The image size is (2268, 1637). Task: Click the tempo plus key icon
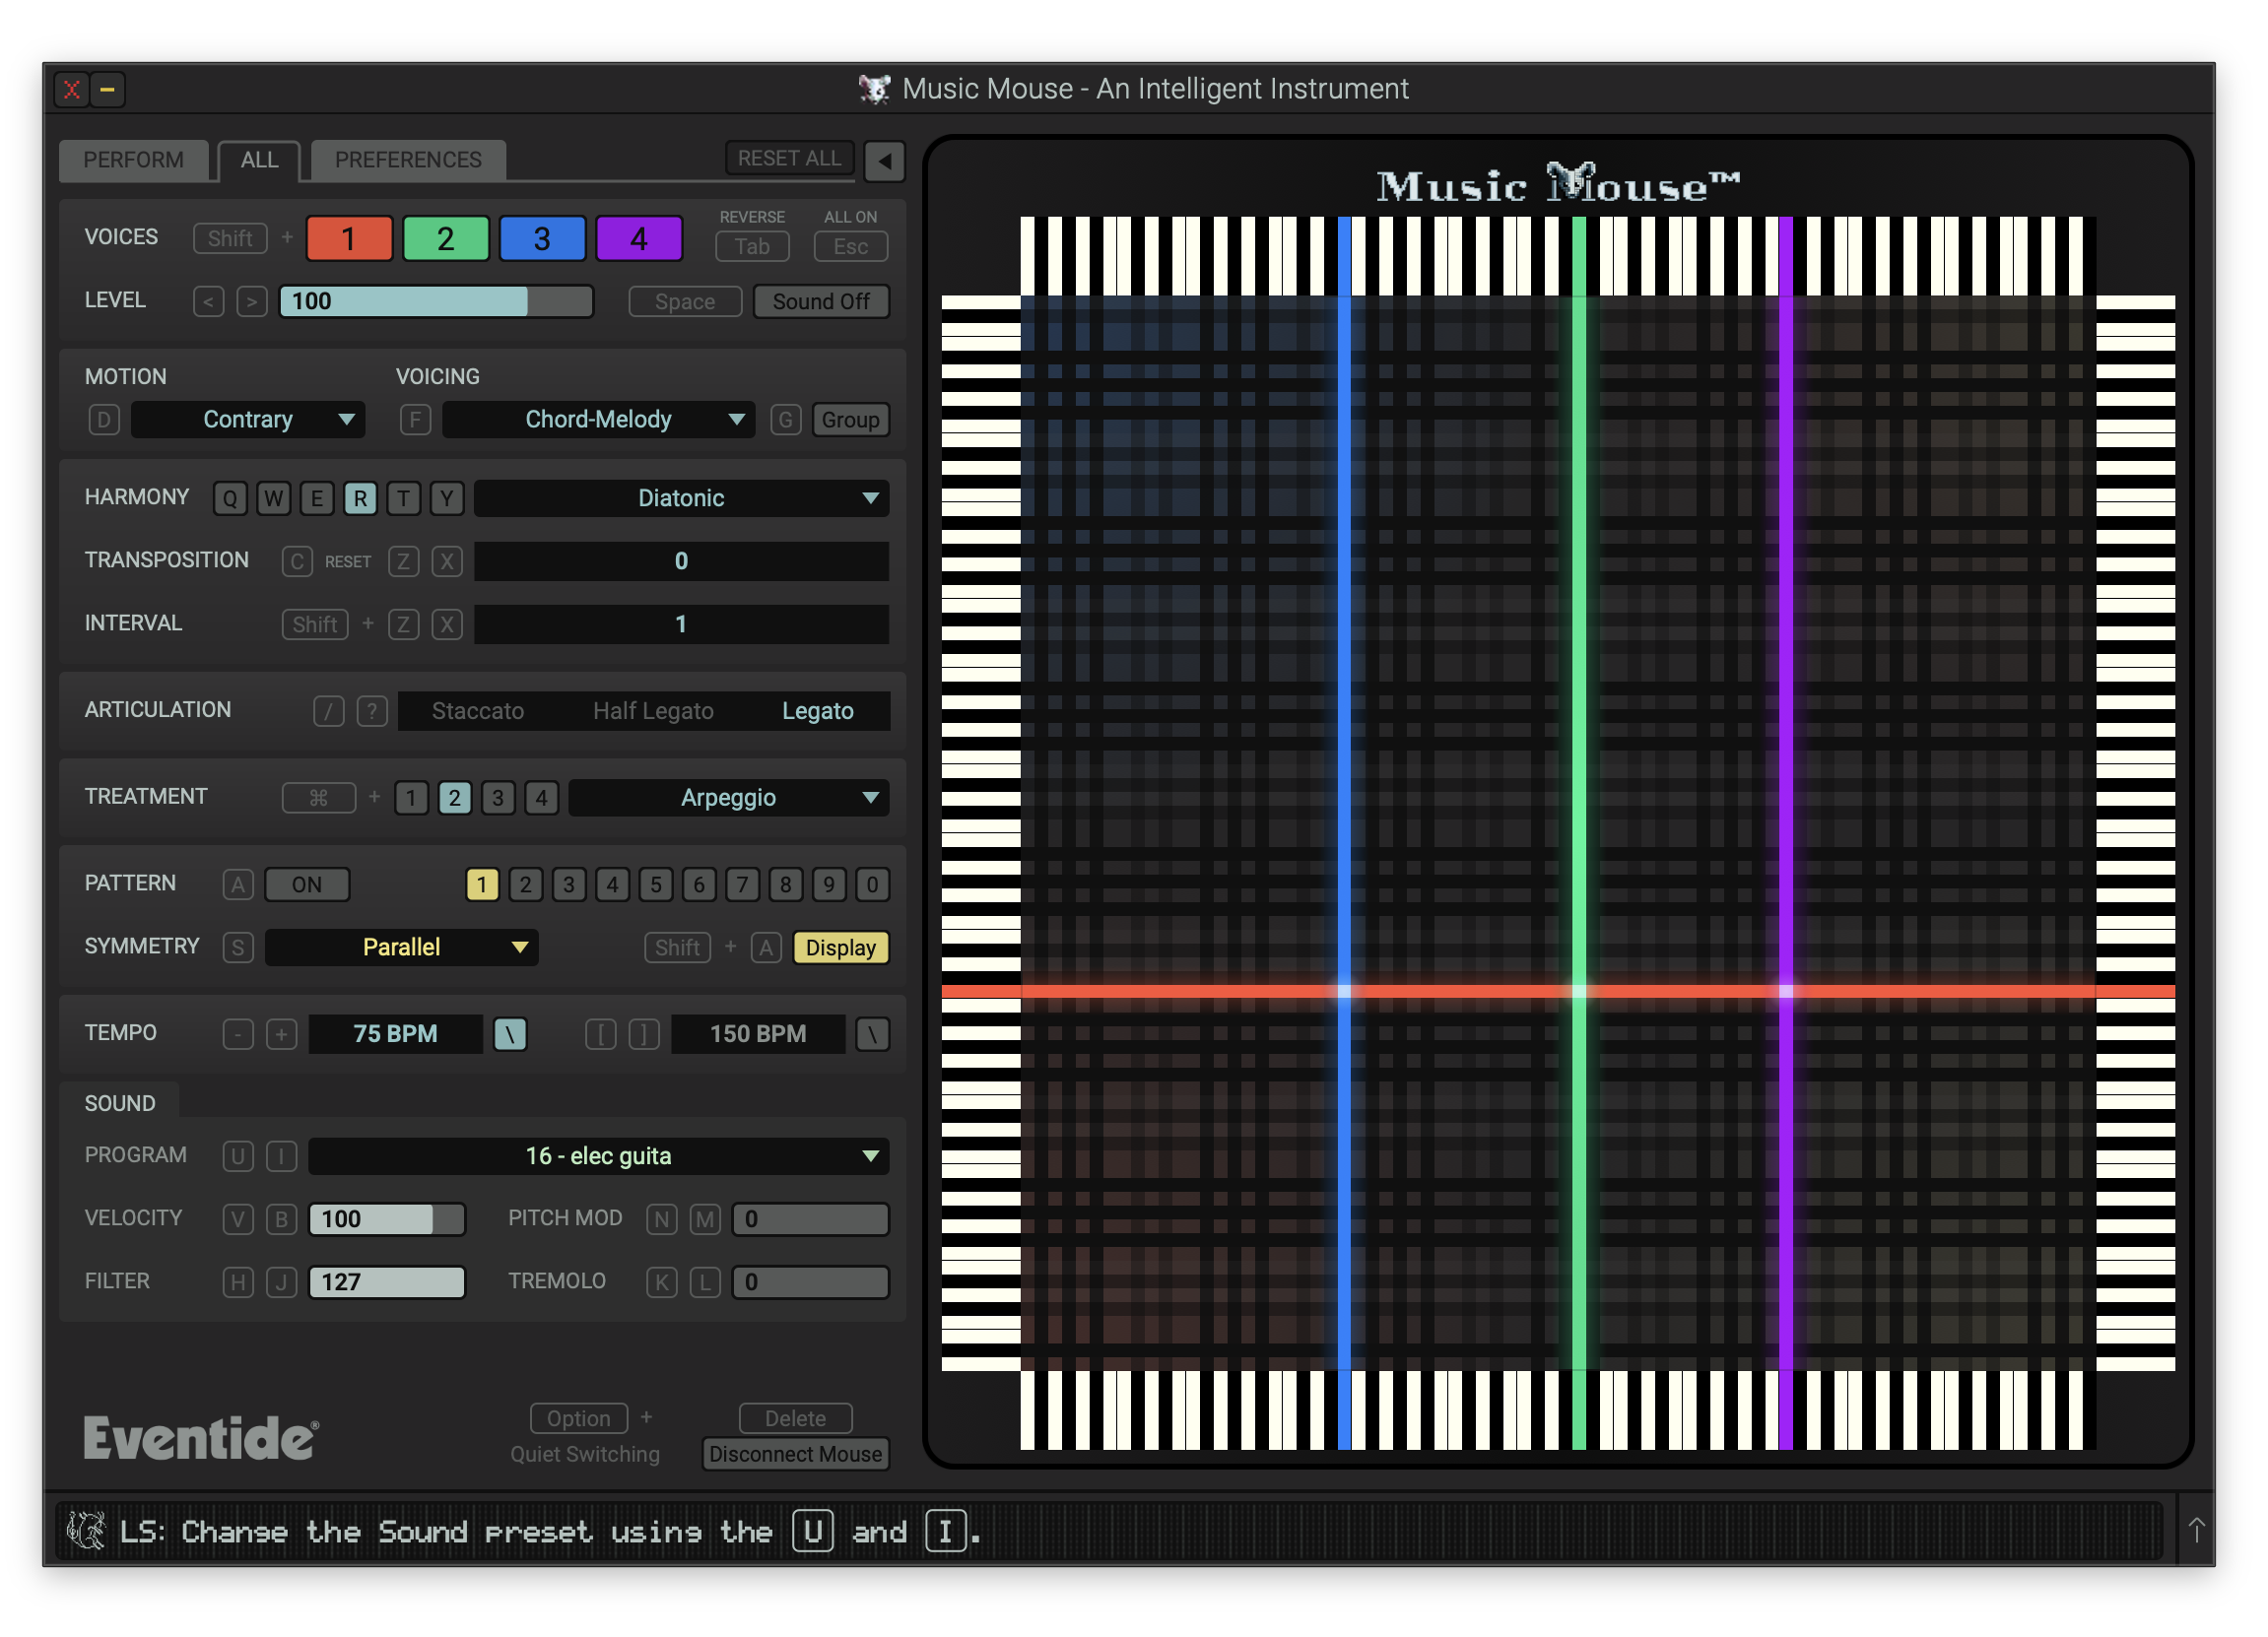[x=281, y=1034]
